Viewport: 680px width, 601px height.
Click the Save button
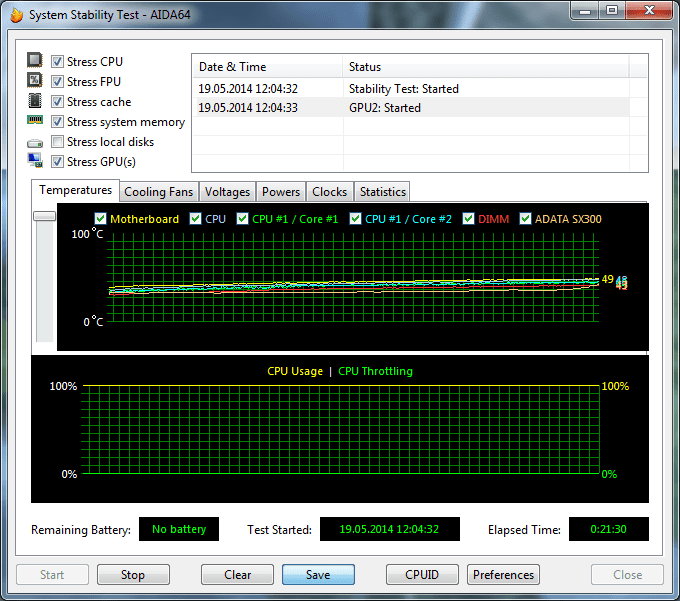coord(318,575)
